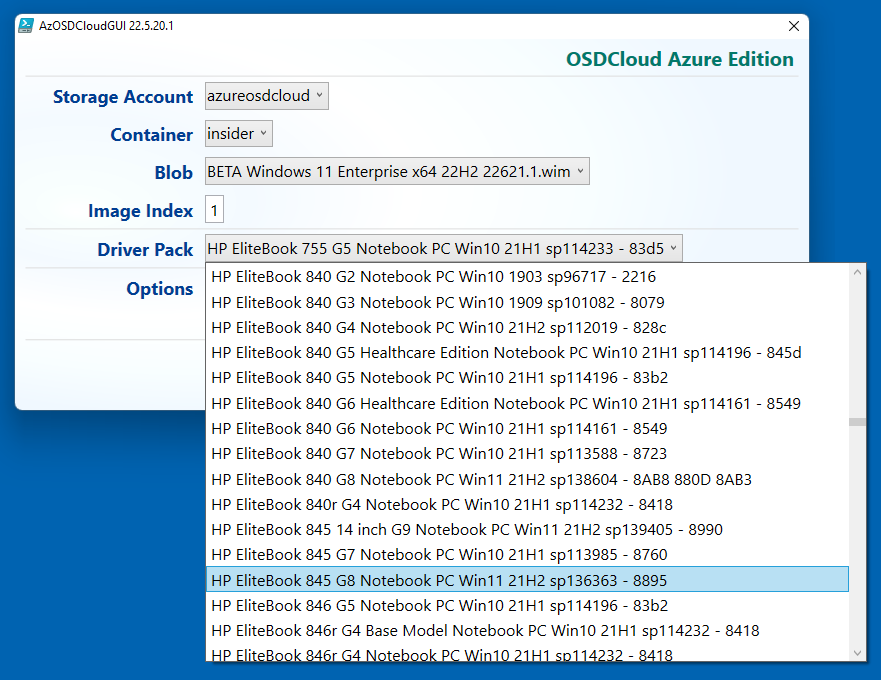Select HP EliteBook 840 G4 sp112019 driver pack
The width and height of the screenshot is (881, 680).
[x=527, y=328]
